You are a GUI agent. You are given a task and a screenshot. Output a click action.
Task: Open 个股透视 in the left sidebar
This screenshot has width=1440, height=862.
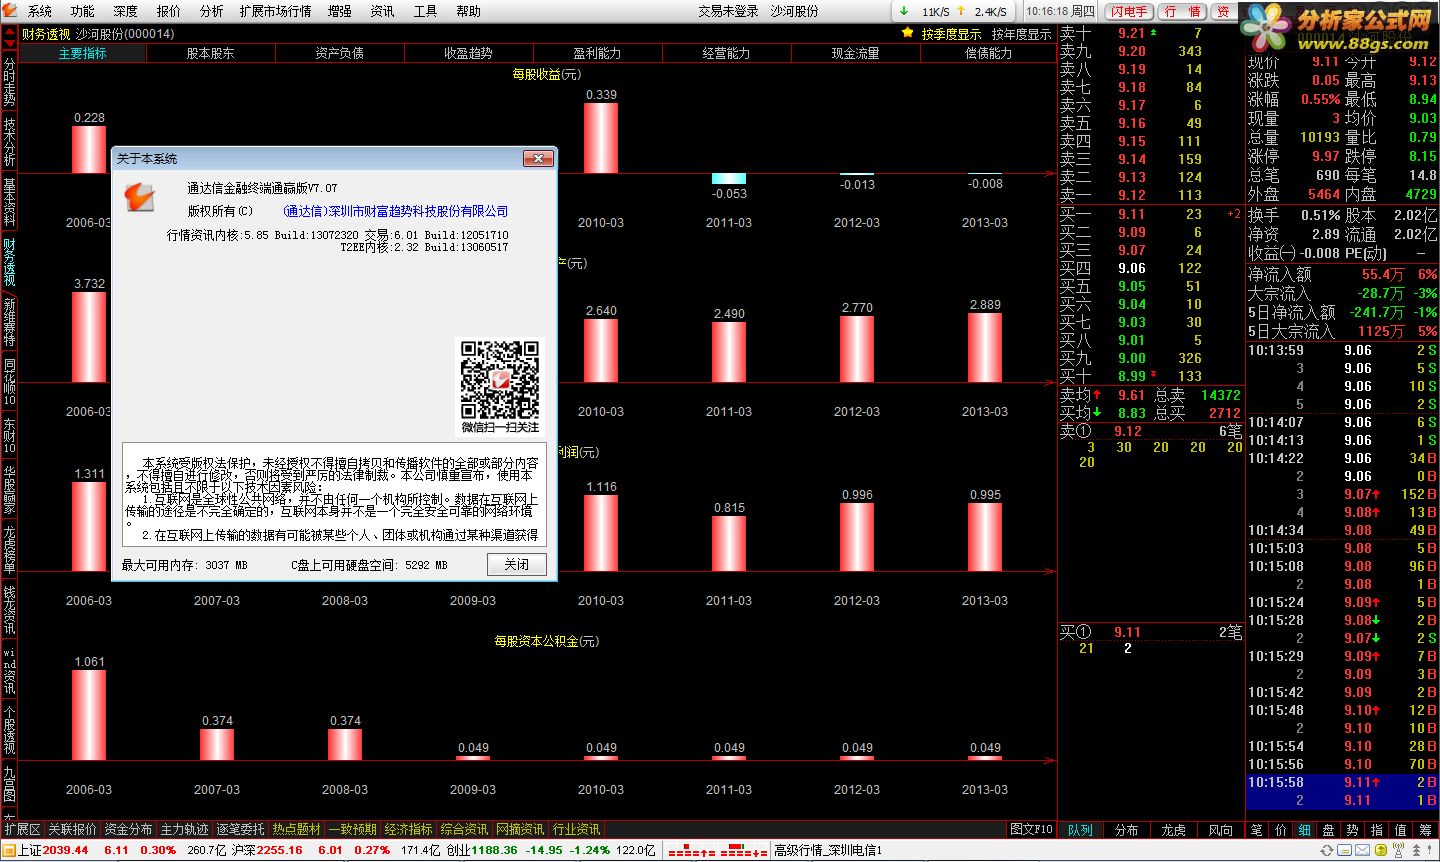tap(9, 729)
